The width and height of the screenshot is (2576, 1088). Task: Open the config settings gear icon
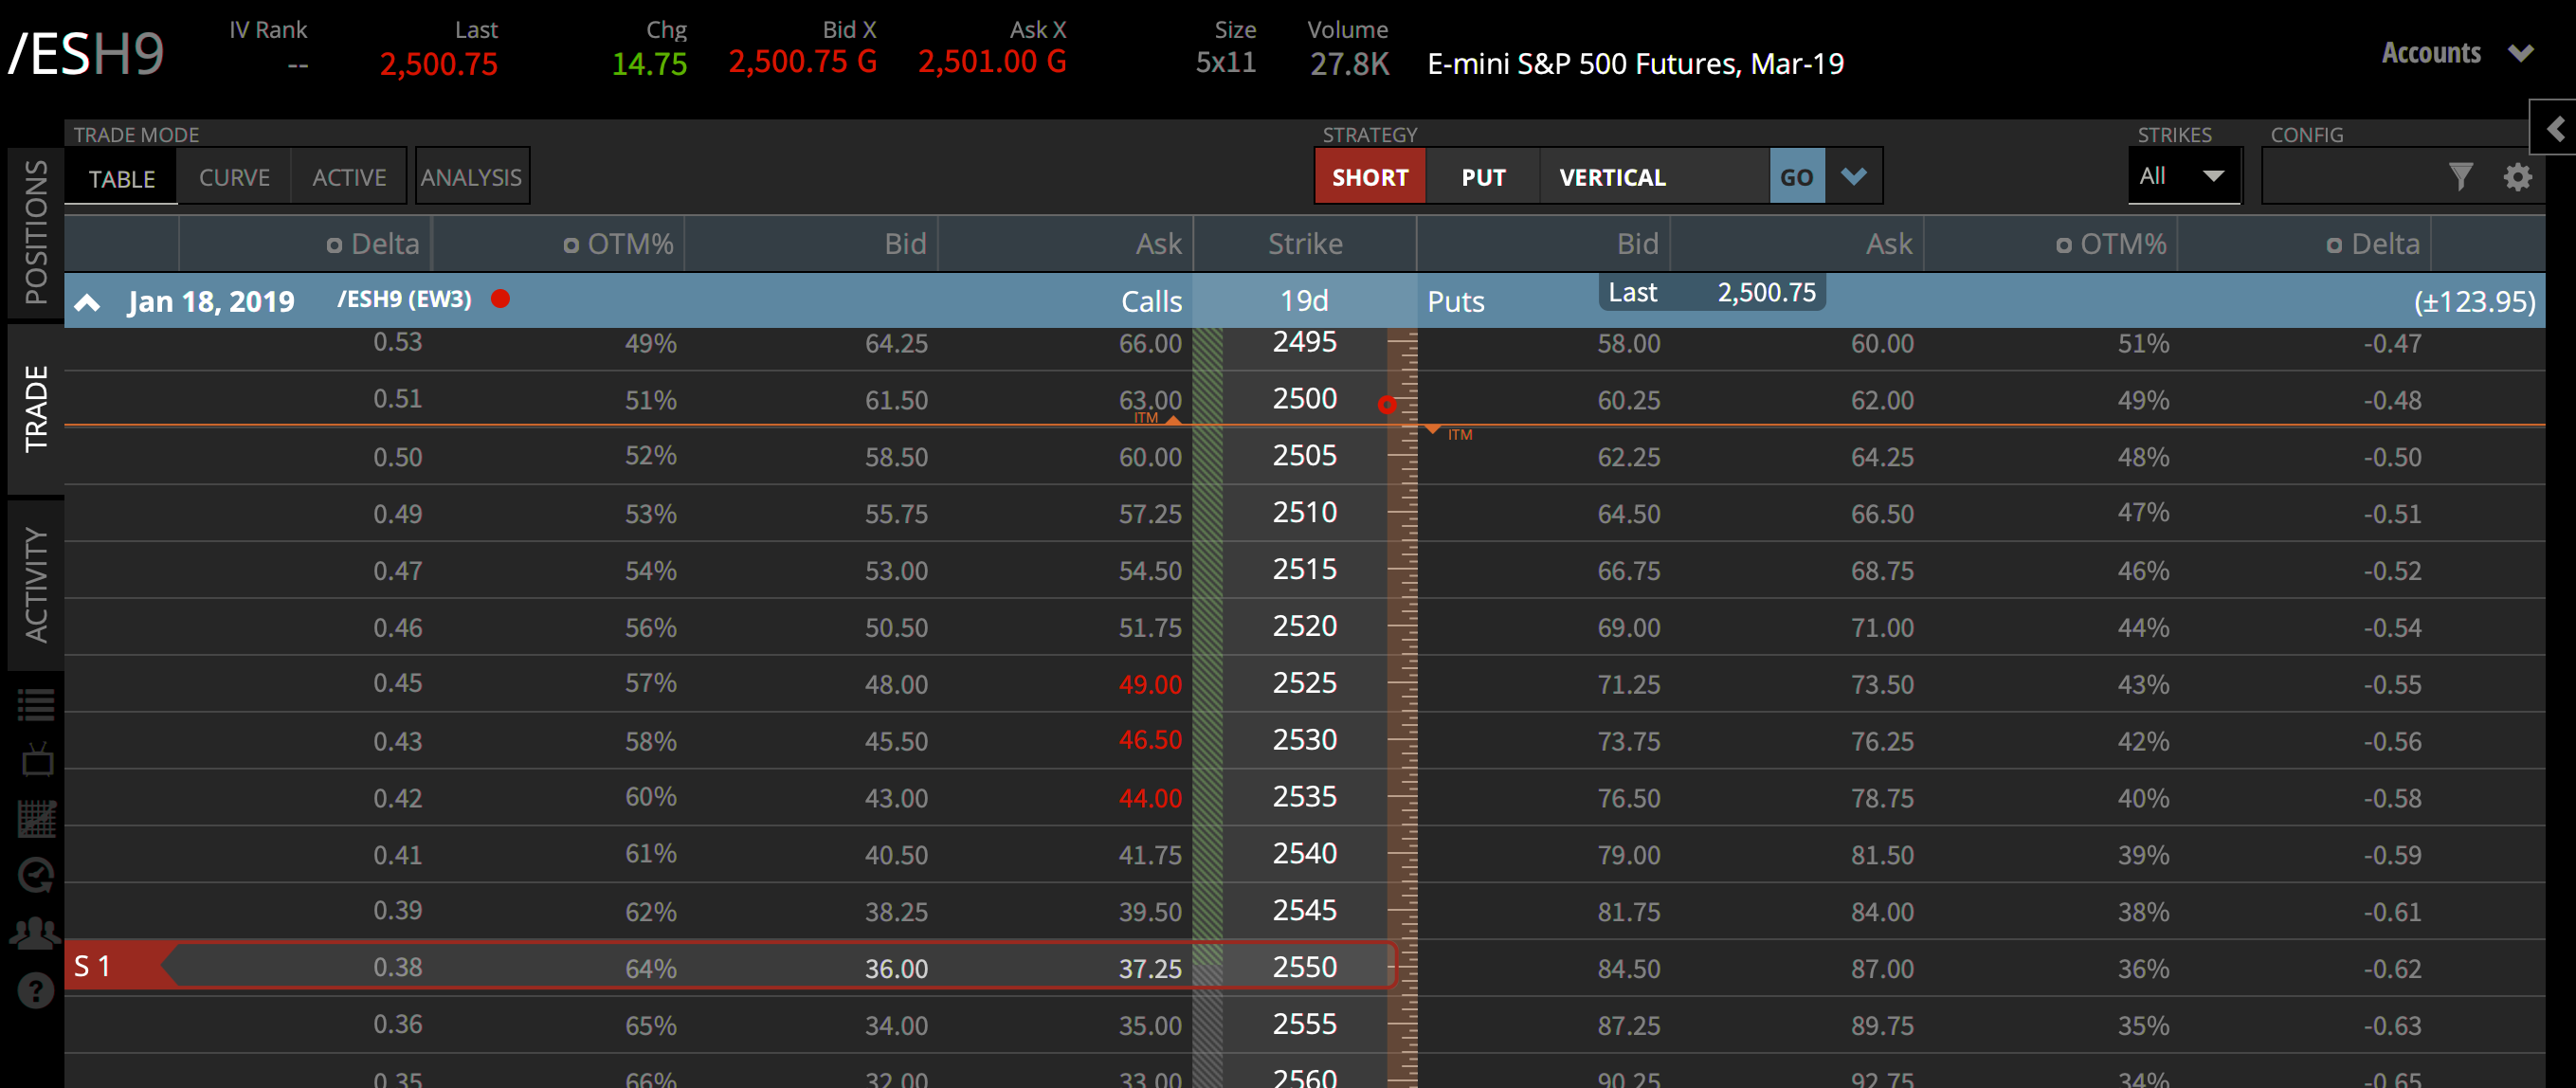(2517, 177)
